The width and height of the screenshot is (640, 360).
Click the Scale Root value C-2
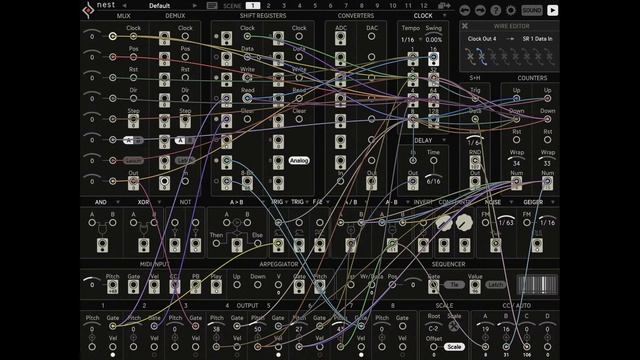[433, 329]
